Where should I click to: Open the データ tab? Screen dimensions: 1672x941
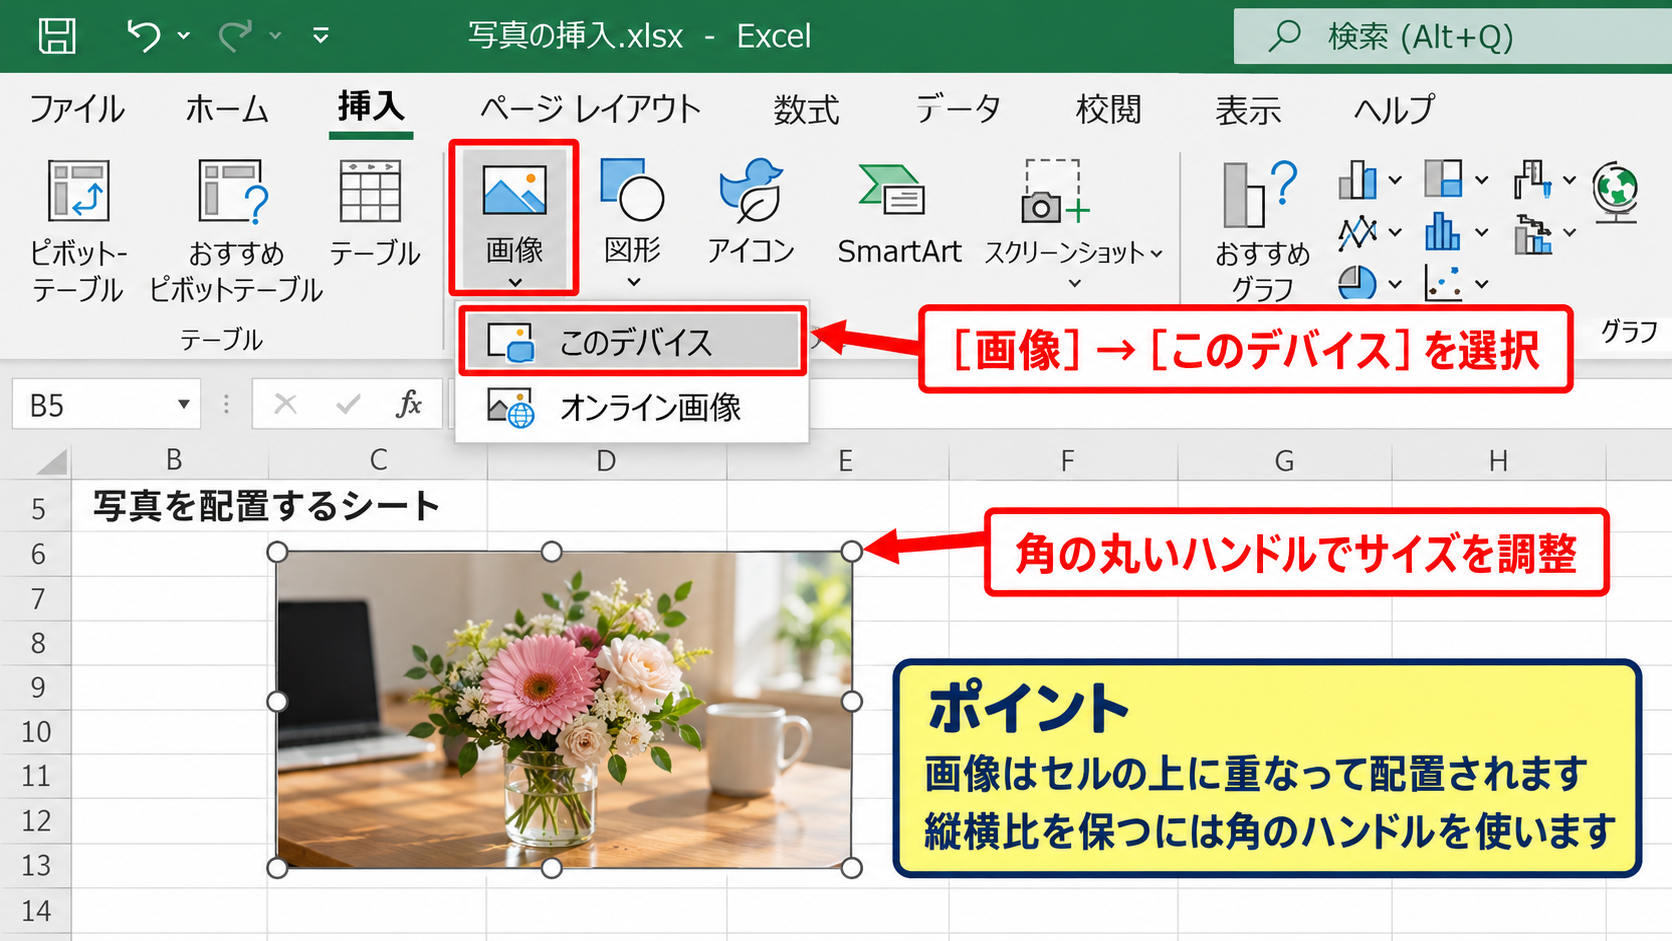pyautogui.click(x=958, y=108)
